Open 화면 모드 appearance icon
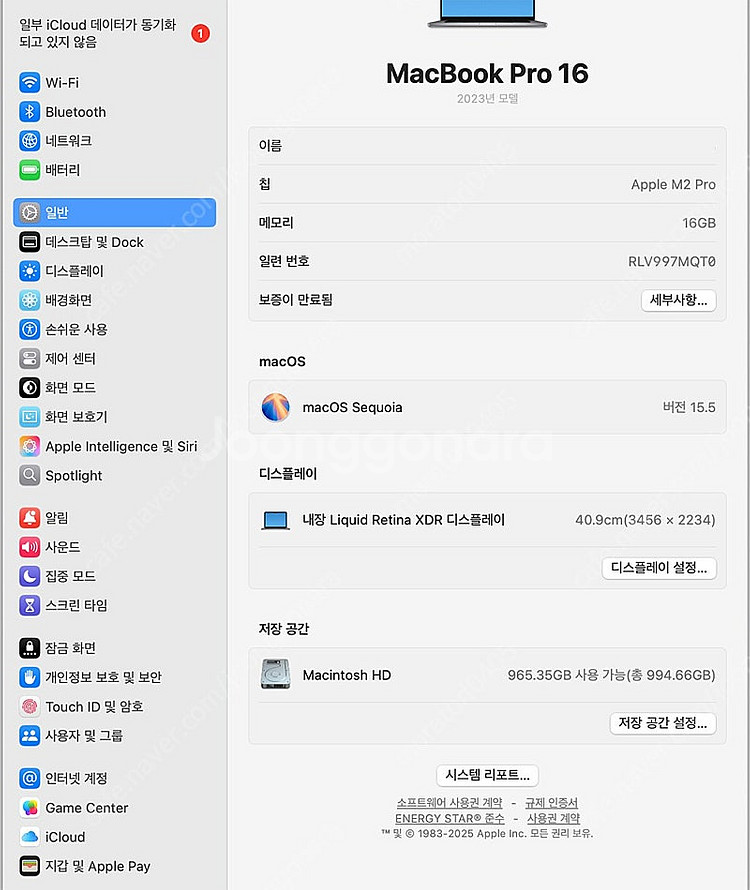This screenshot has width=750, height=890. click(30, 388)
